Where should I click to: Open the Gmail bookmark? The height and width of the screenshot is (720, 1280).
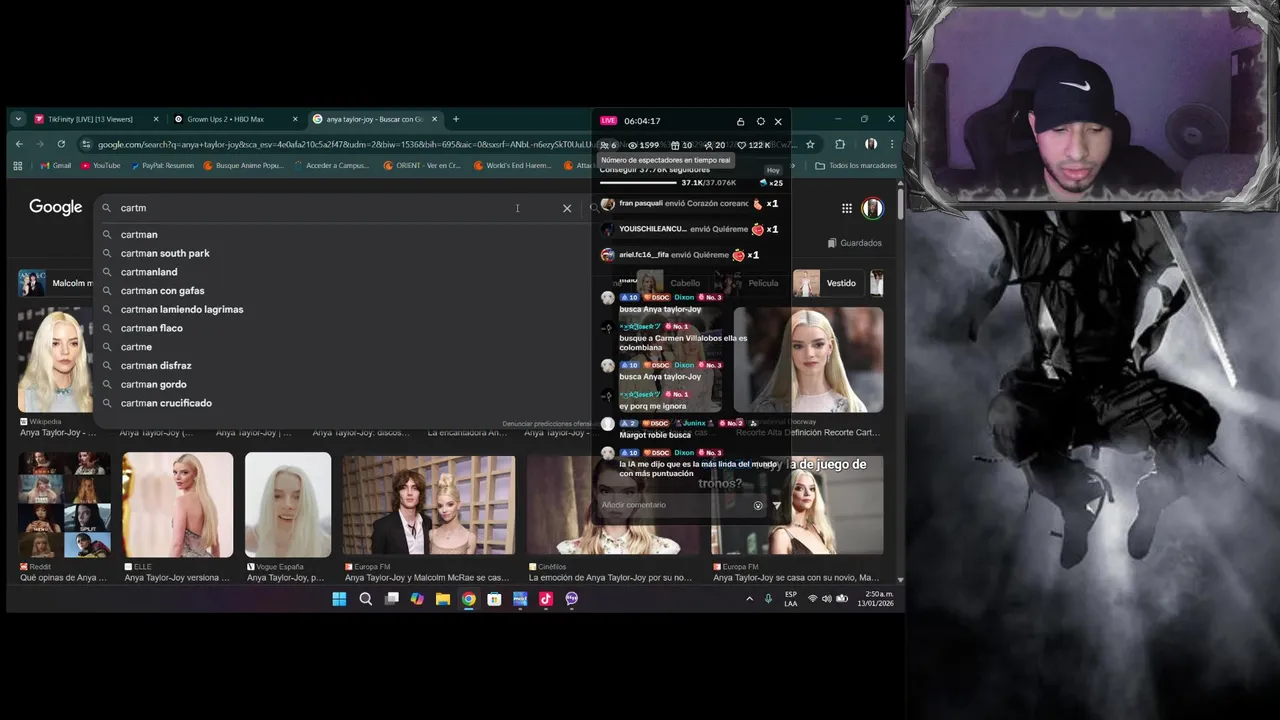(55, 166)
